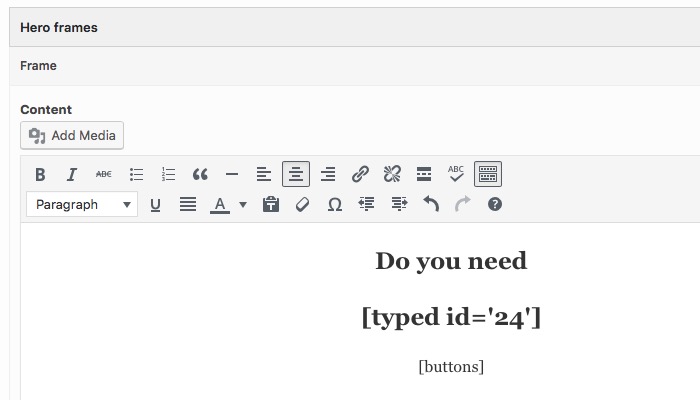Screen dimensions: 700x400
Task: Insert a bulleted list
Action: (x=136, y=174)
